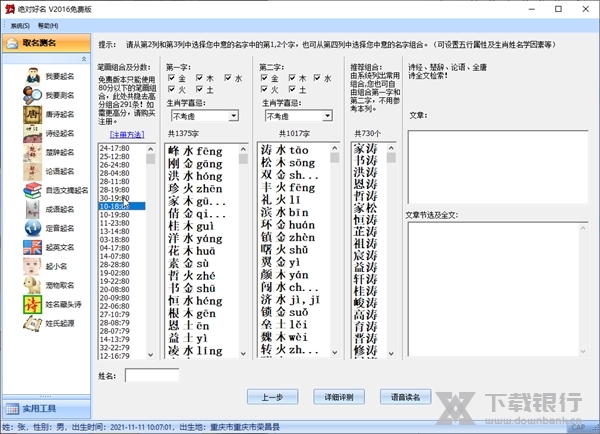This screenshot has height=434, width=600.
Task: Open the 我要测名 magnifier icon
Action: coord(33,95)
